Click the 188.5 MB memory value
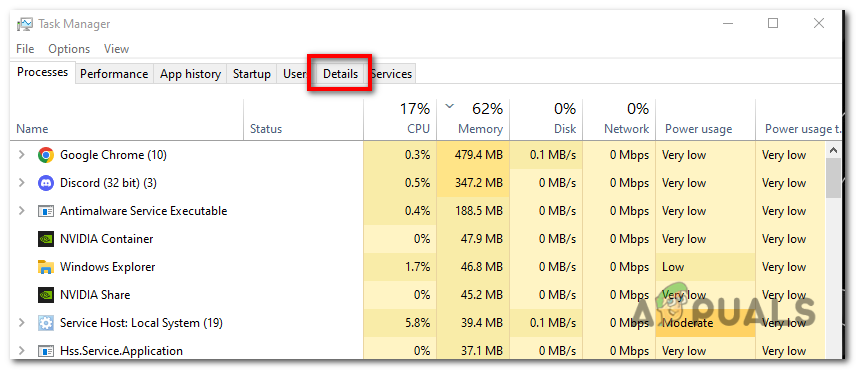This screenshot has height=370, width=856. click(x=478, y=211)
